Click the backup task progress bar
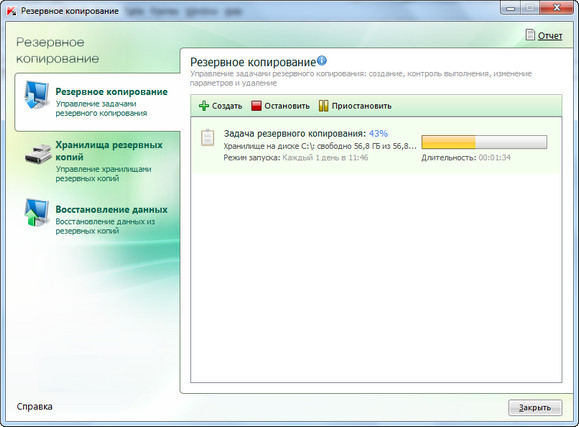Viewport: 579px width, 427px height. click(x=484, y=142)
